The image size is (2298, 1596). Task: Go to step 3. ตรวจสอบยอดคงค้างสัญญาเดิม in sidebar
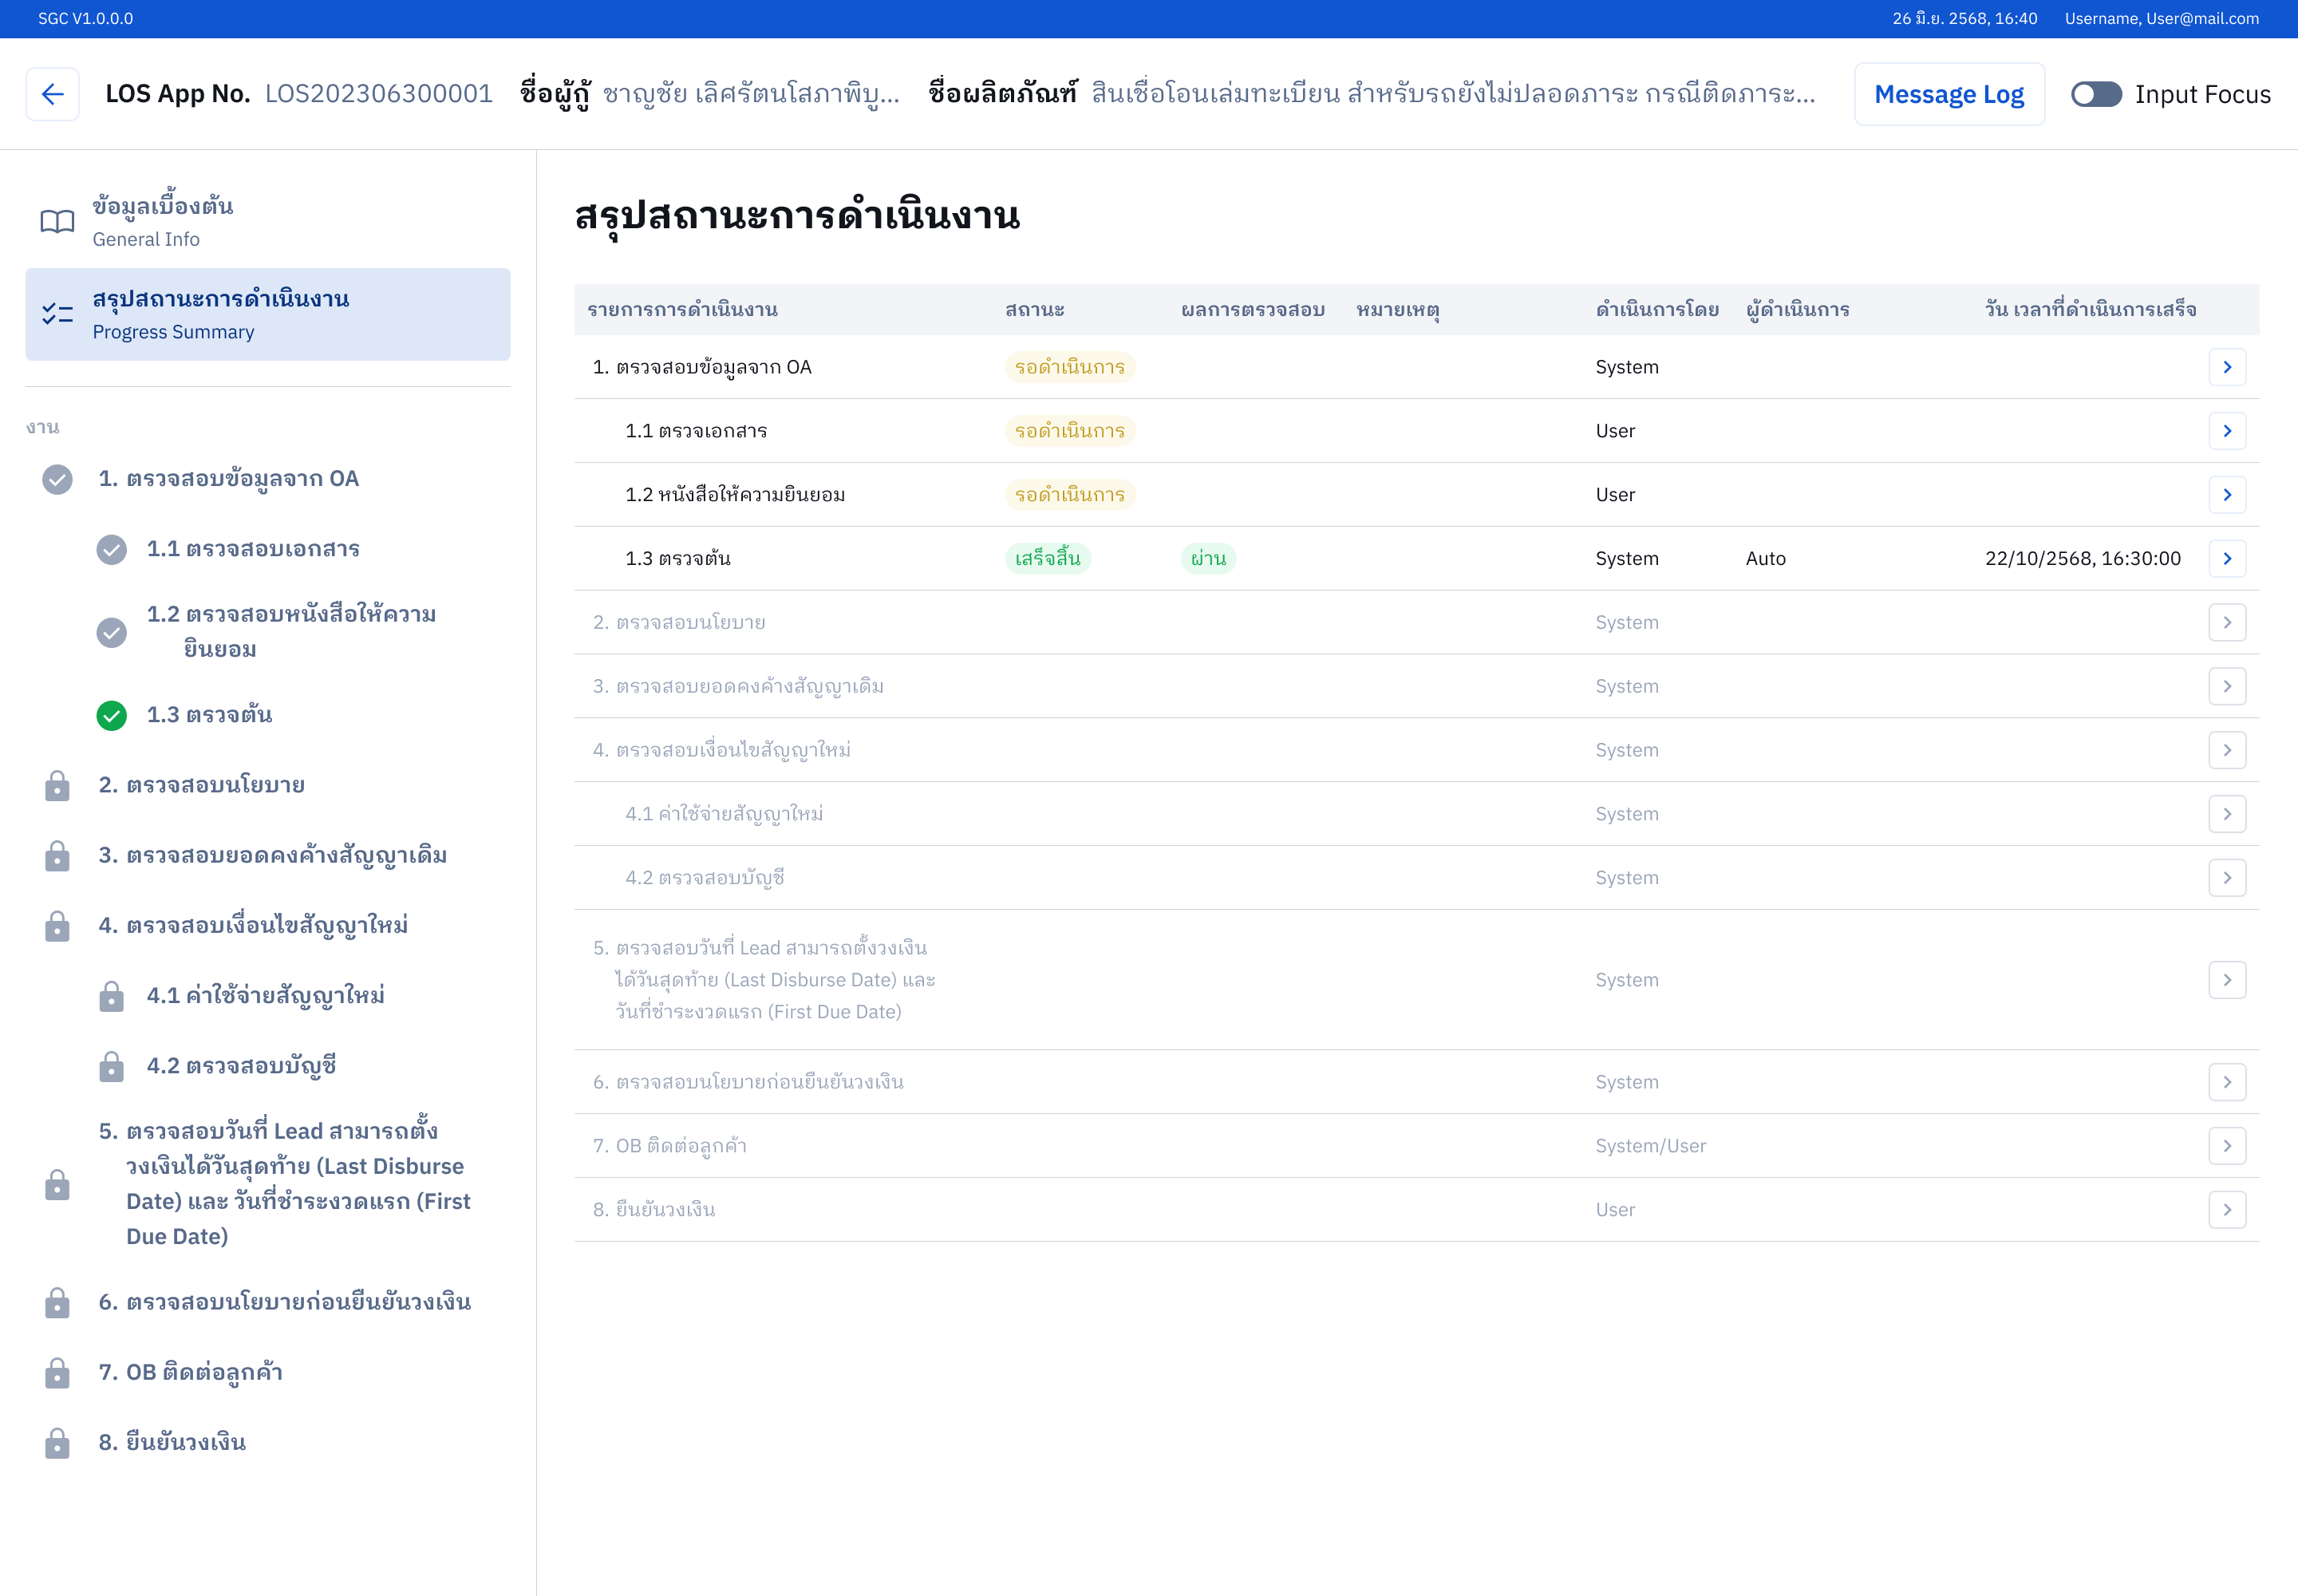pyautogui.click(x=272, y=855)
